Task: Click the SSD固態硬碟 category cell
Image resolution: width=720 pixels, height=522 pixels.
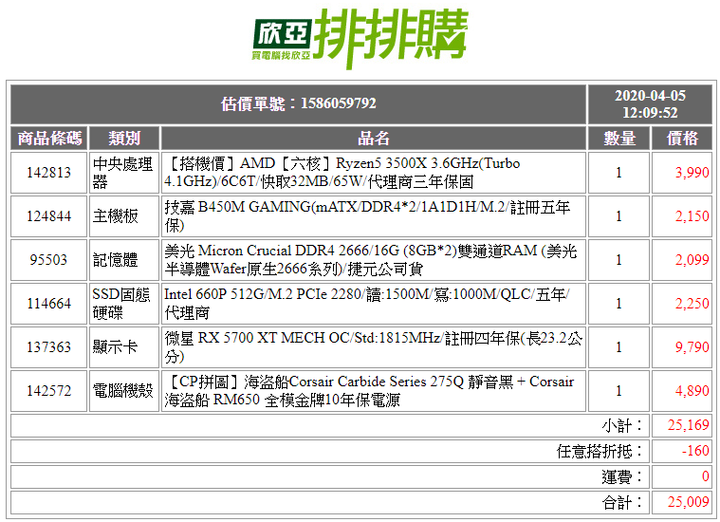Action: click(x=124, y=303)
